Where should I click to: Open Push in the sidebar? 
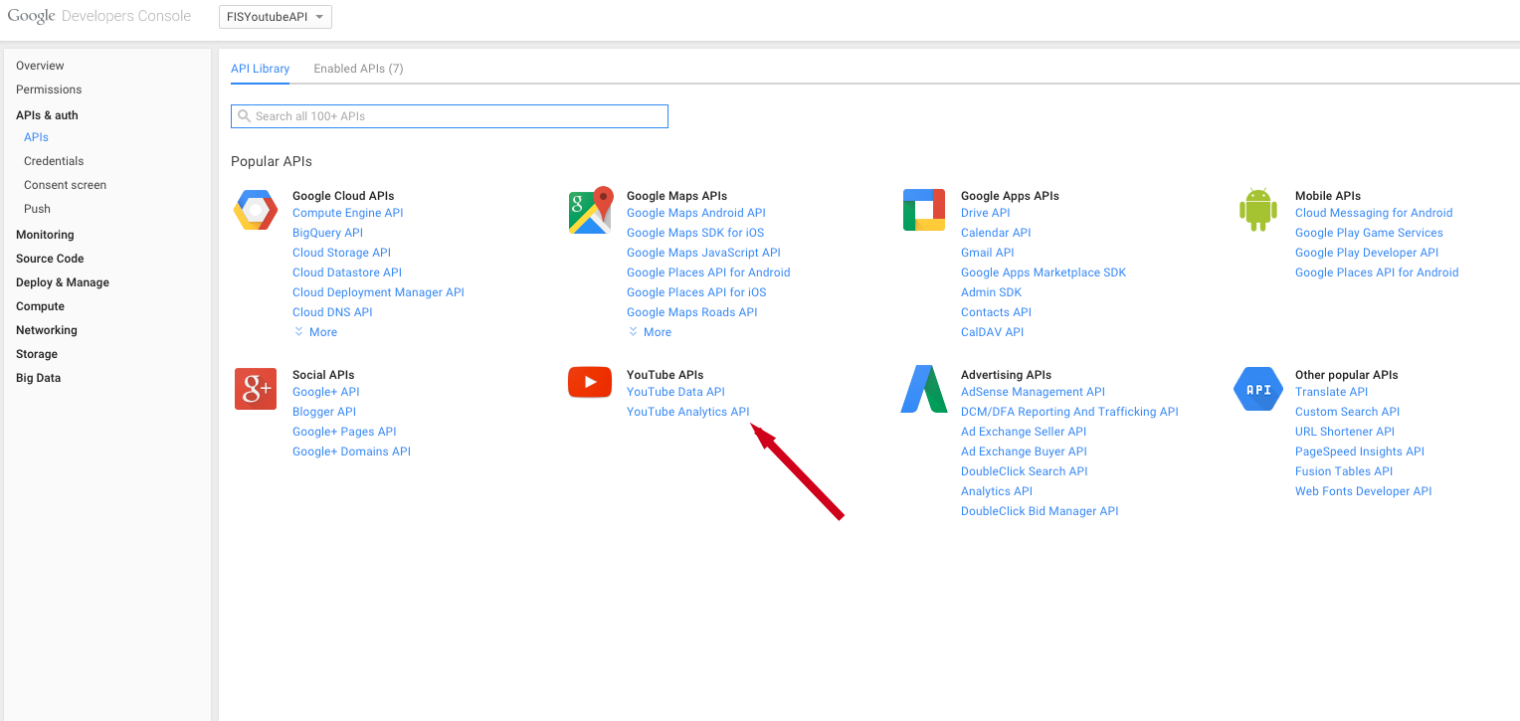pyautogui.click(x=37, y=209)
